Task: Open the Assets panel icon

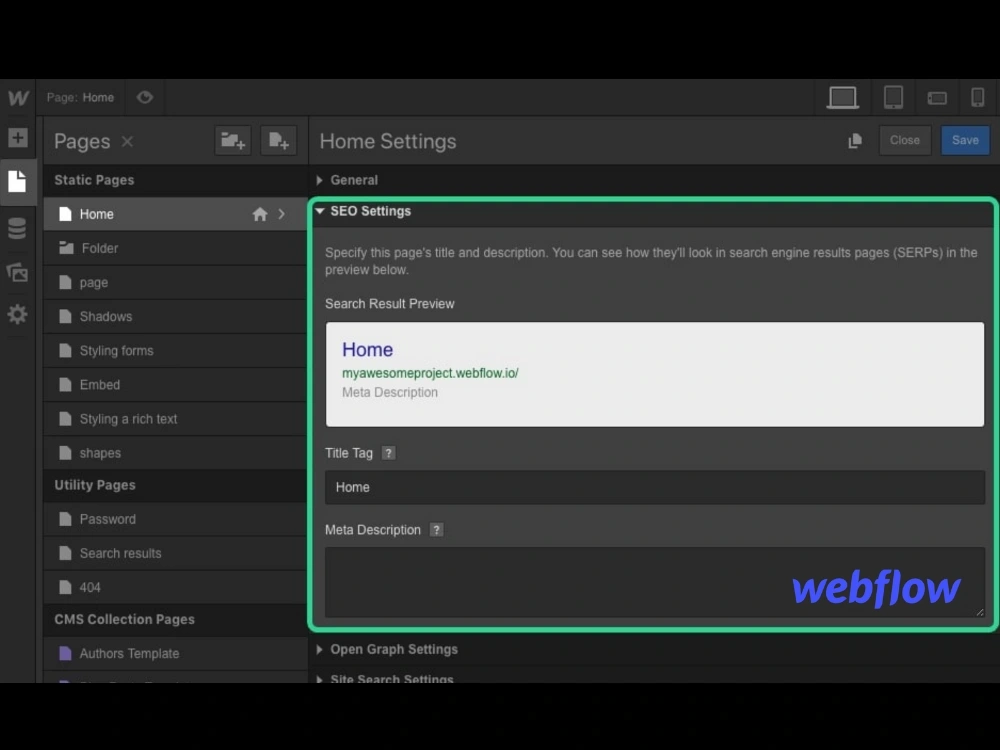Action: point(17,272)
